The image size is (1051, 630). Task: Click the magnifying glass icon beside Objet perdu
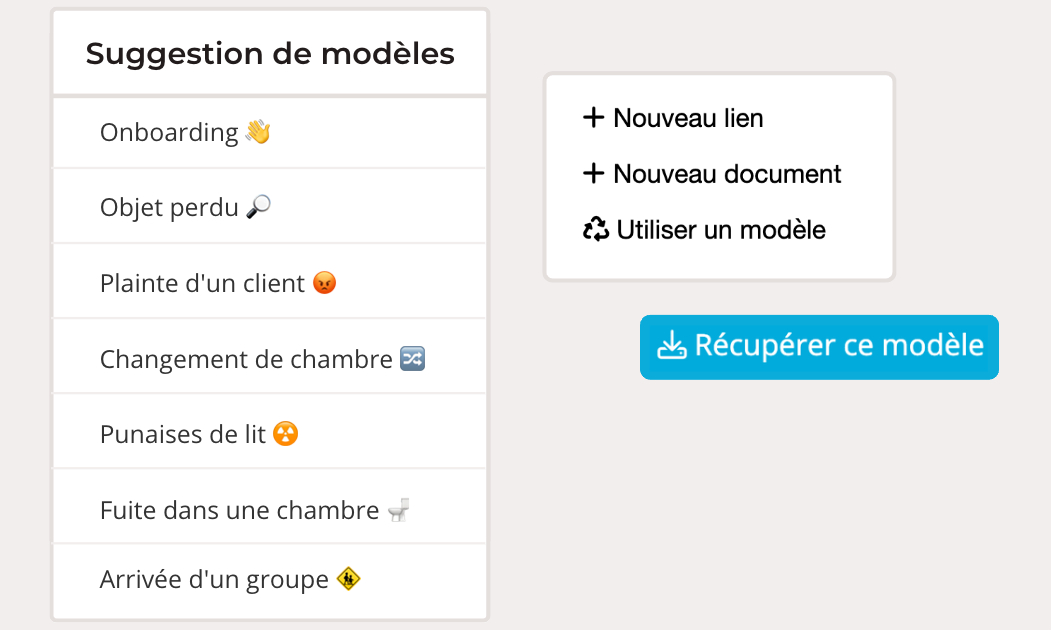point(258,207)
